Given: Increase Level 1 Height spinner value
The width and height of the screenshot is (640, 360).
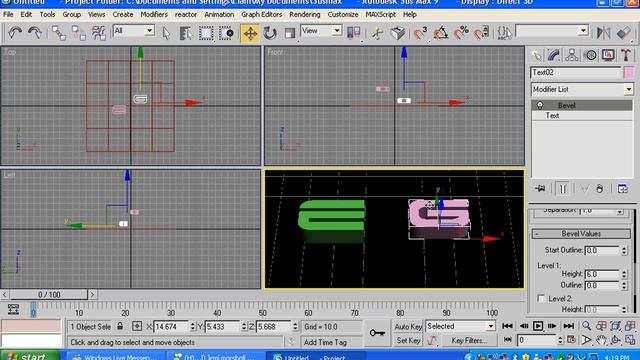Looking at the screenshot, I should click(x=624, y=272).
